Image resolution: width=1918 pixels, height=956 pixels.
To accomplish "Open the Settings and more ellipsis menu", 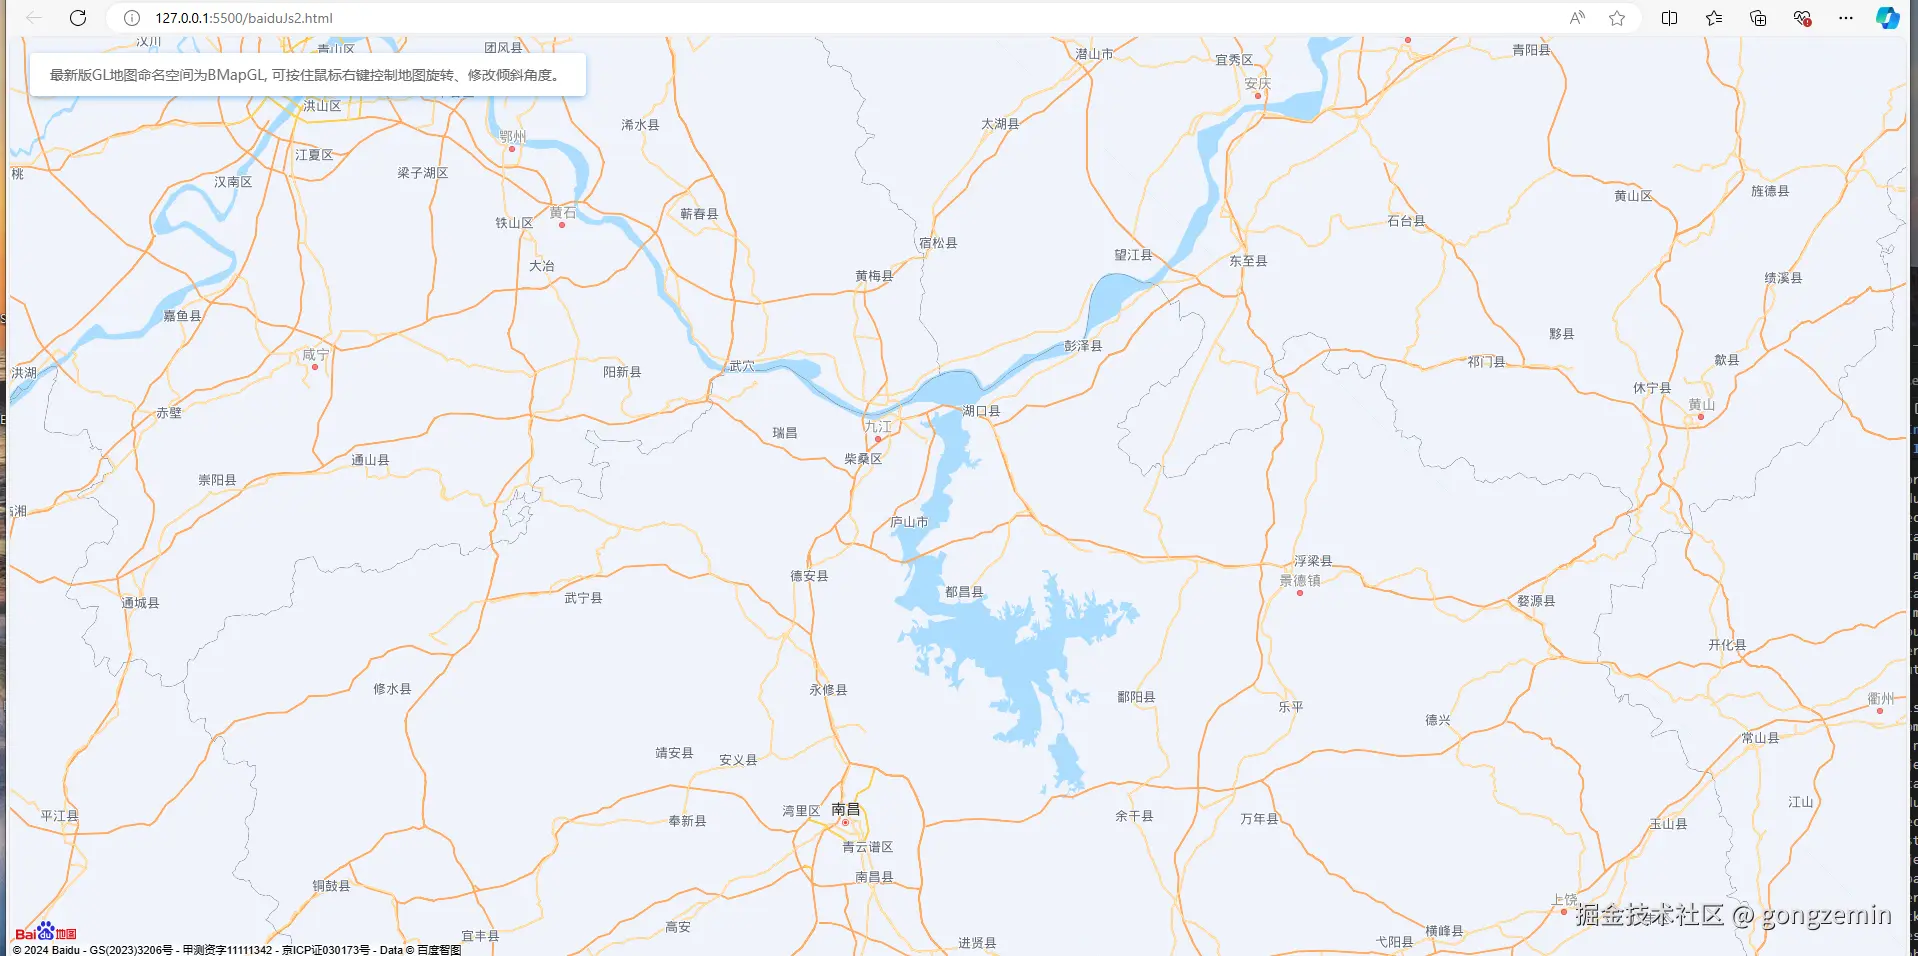I will (1846, 18).
